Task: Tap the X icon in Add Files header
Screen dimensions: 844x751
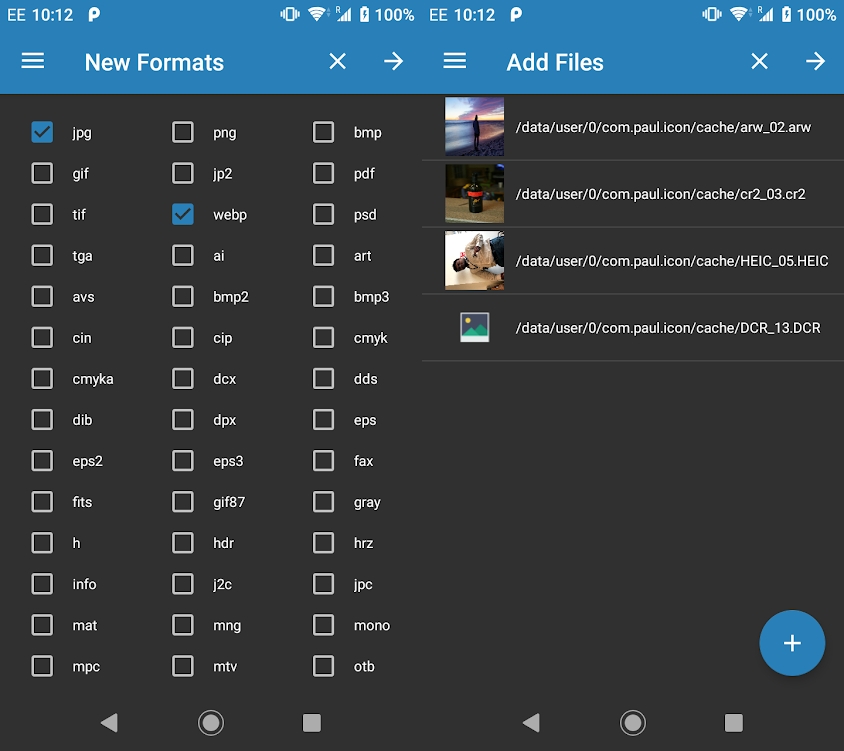Action: pyautogui.click(x=759, y=62)
